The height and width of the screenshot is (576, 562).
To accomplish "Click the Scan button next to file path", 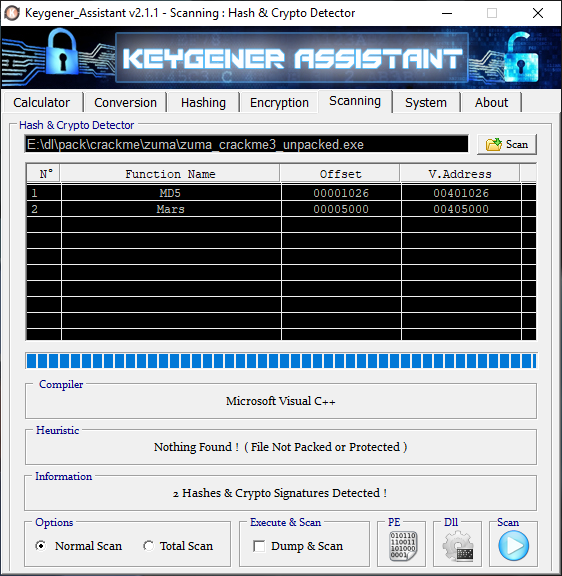I will coord(507,144).
